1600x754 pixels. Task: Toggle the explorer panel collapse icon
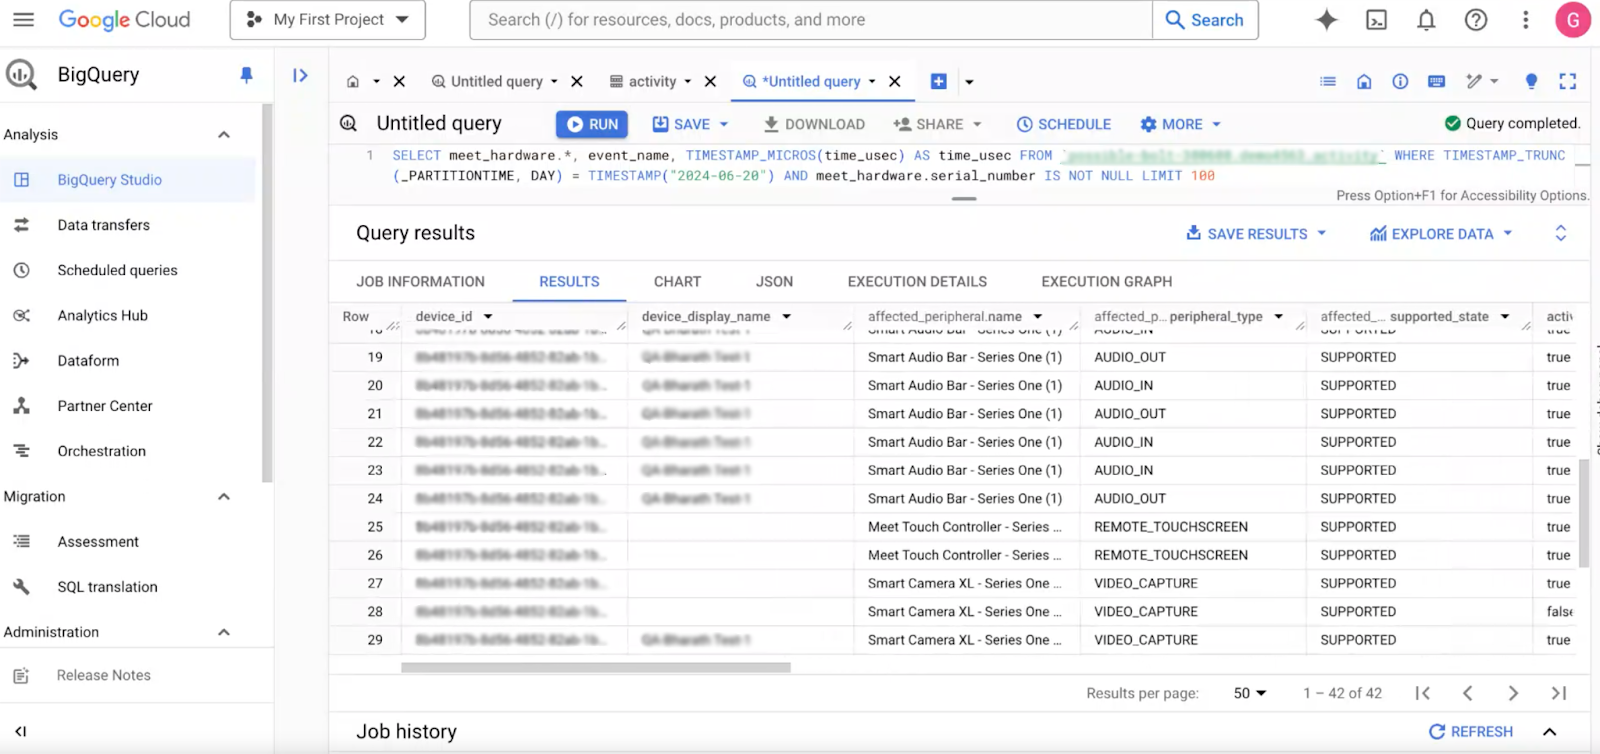point(300,75)
